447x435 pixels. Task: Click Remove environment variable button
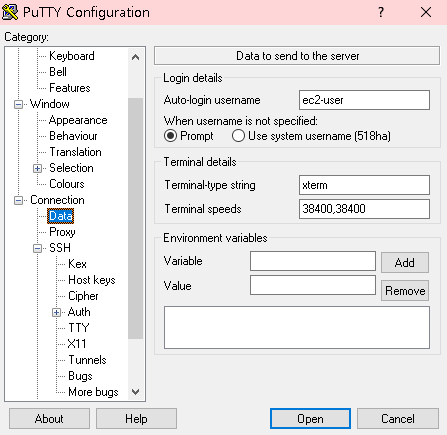(x=405, y=291)
